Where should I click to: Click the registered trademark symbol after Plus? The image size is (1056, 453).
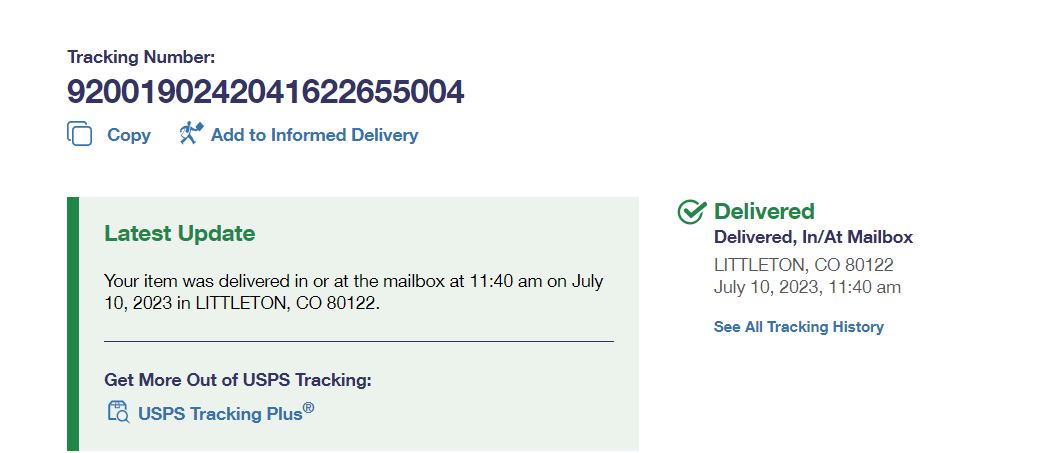tap(309, 407)
